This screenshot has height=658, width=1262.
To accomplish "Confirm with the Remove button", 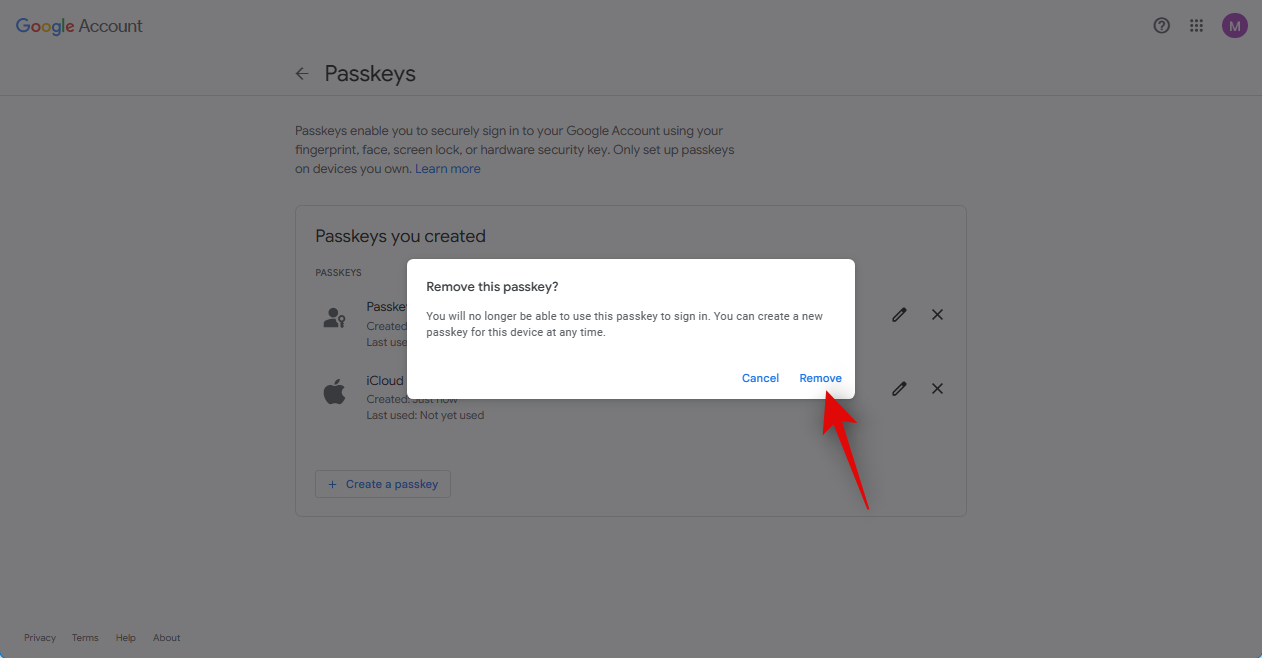I will coord(820,378).
